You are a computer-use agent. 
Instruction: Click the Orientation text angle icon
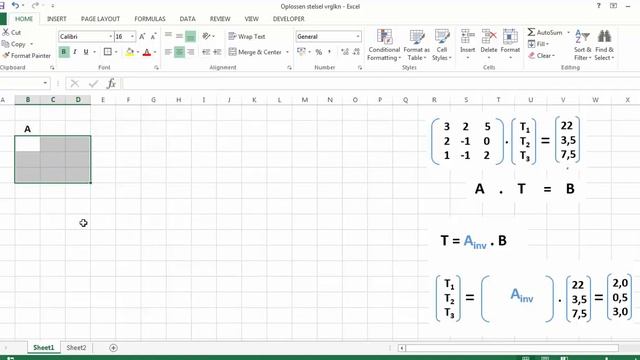tap(207, 36)
